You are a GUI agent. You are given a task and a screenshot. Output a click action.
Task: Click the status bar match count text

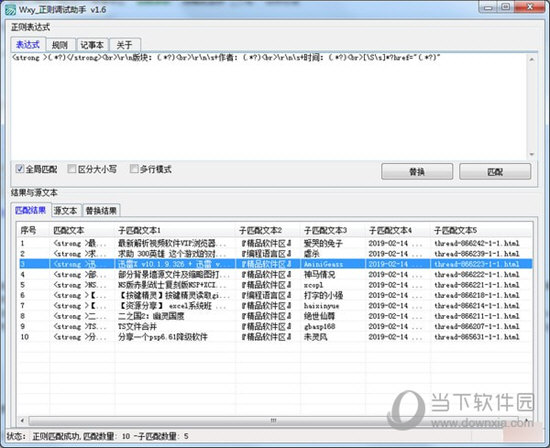tap(110, 436)
